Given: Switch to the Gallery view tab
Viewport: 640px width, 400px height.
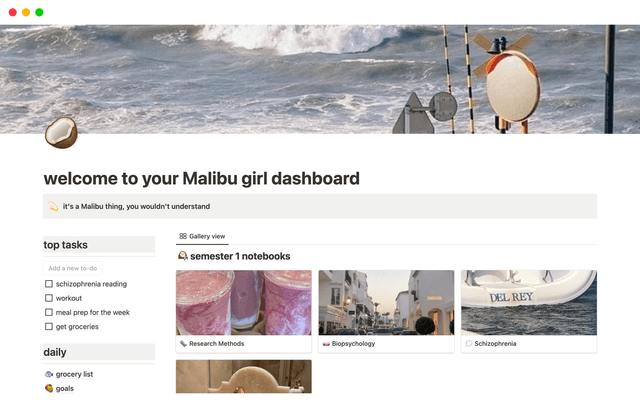Looking at the screenshot, I should 202,236.
